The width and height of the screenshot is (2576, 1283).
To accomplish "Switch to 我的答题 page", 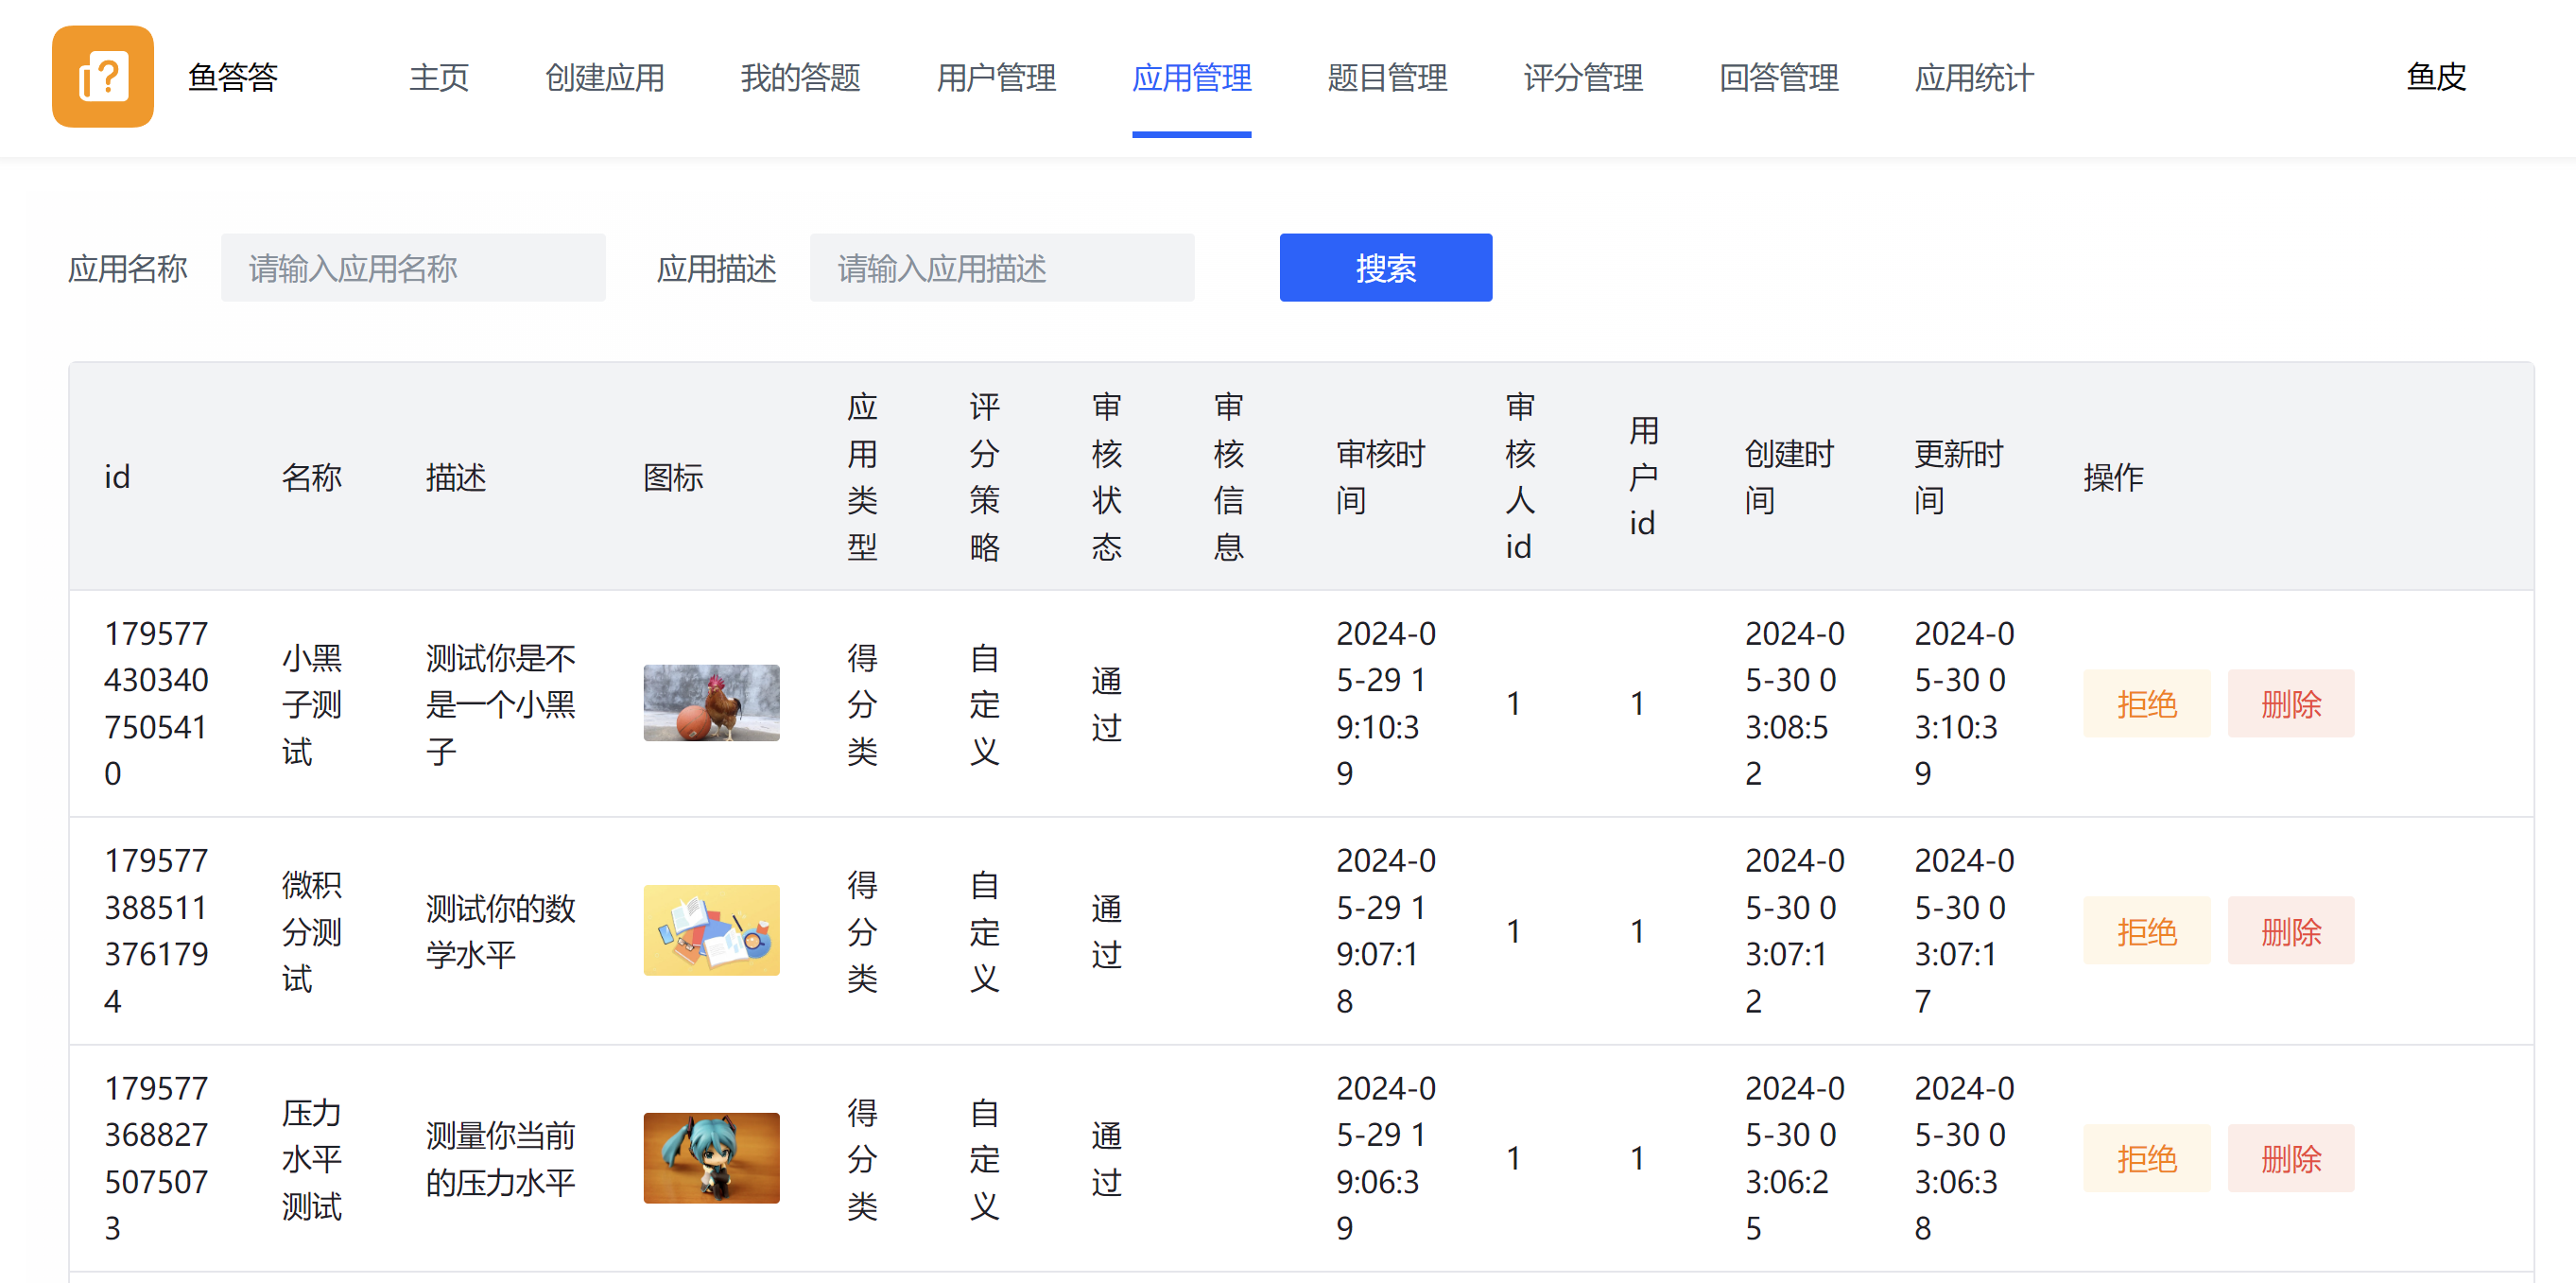I will [800, 78].
